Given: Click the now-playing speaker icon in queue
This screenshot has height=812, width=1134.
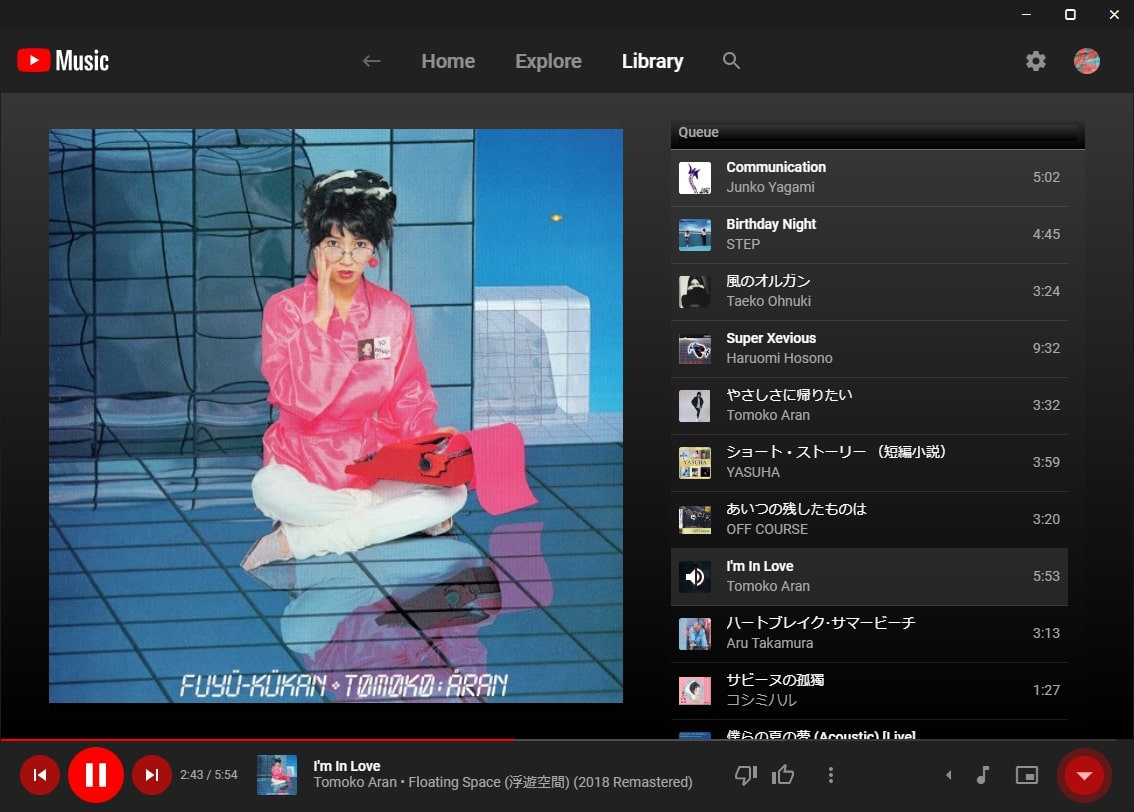Looking at the screenshot, I should pos(694,576).
